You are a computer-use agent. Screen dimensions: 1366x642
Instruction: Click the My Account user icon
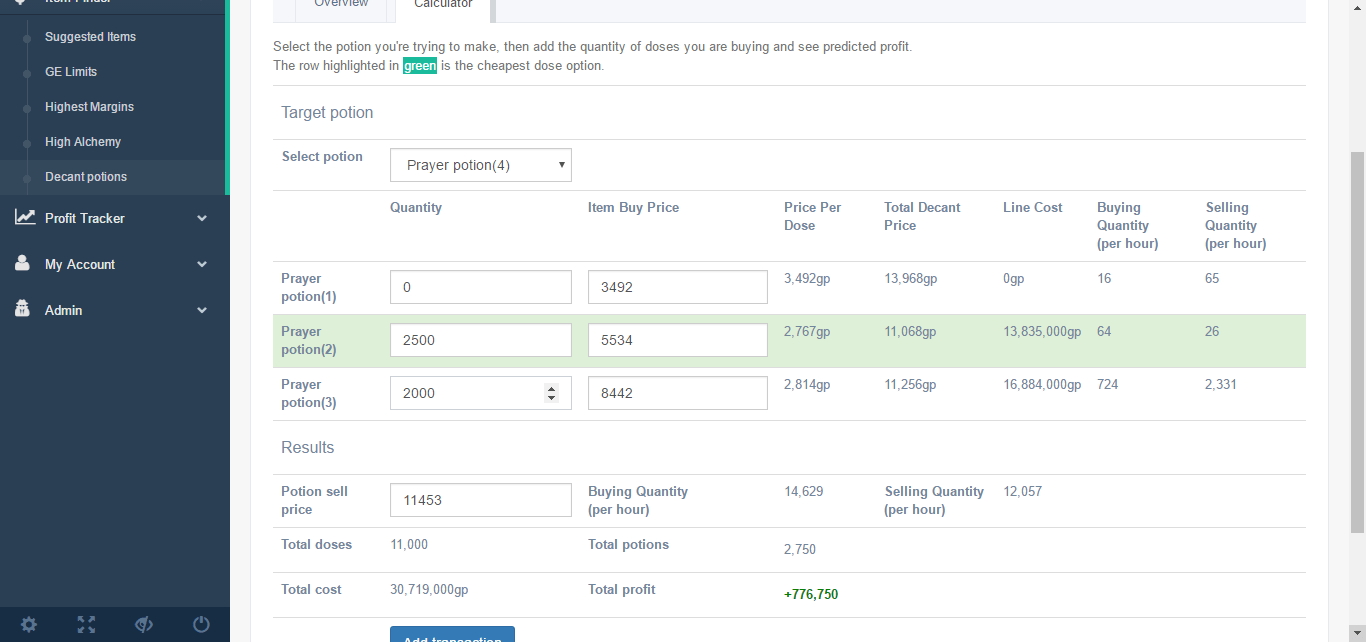22,264
